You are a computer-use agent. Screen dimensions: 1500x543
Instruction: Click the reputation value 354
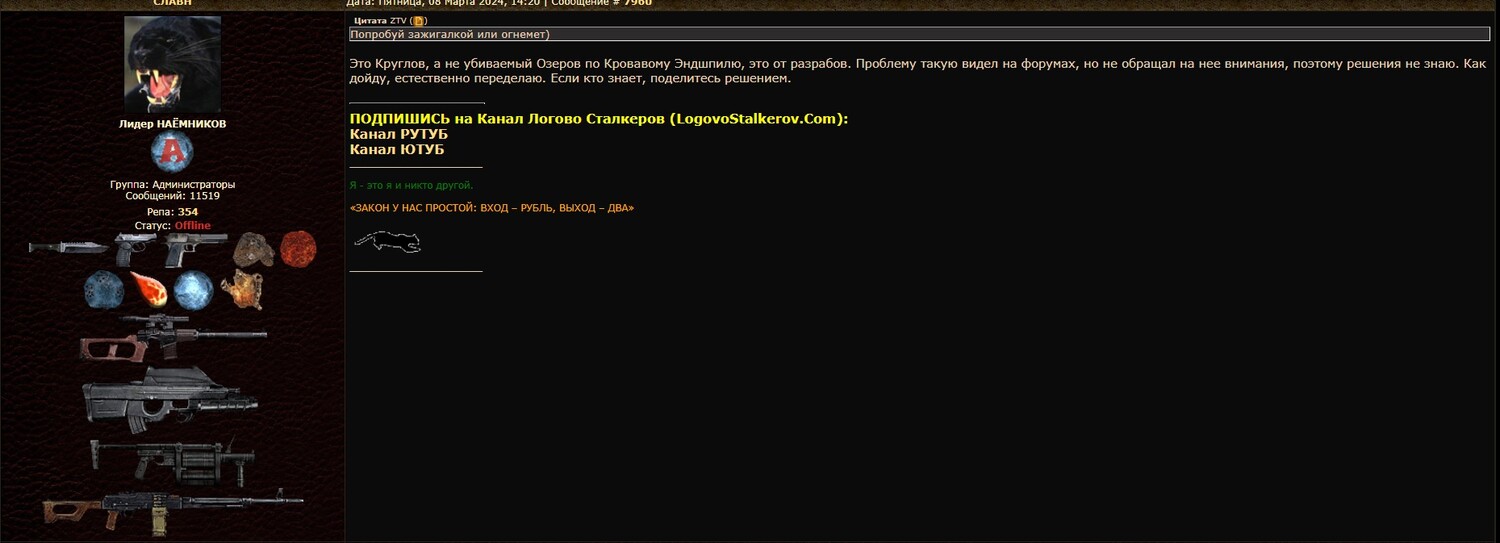pos(188,212)
